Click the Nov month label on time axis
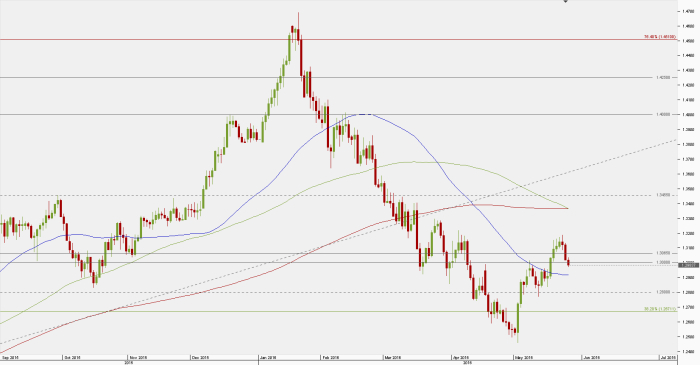 click(x=139, y=357)
